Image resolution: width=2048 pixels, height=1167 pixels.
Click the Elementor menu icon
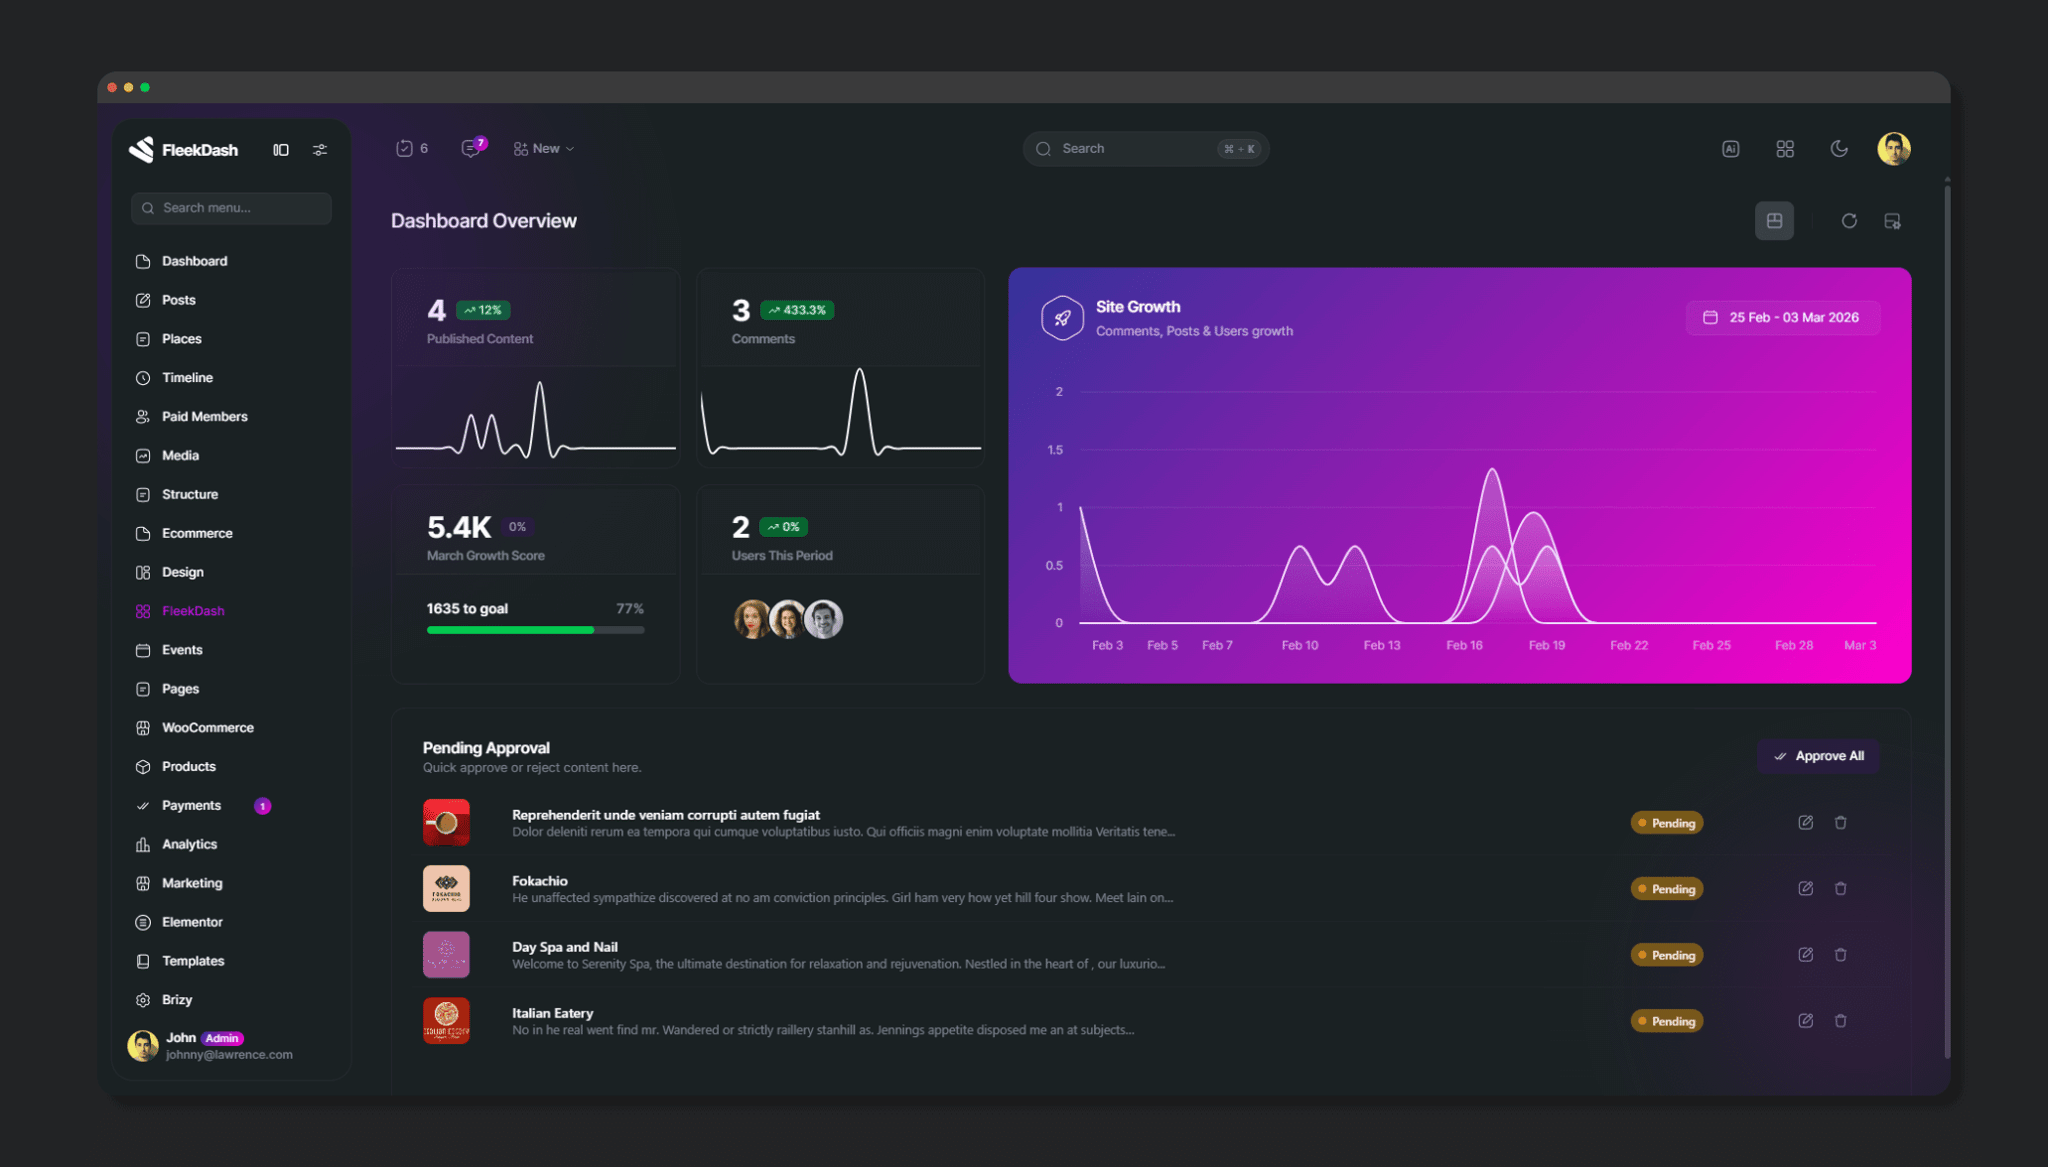click(x=143, y=922)
